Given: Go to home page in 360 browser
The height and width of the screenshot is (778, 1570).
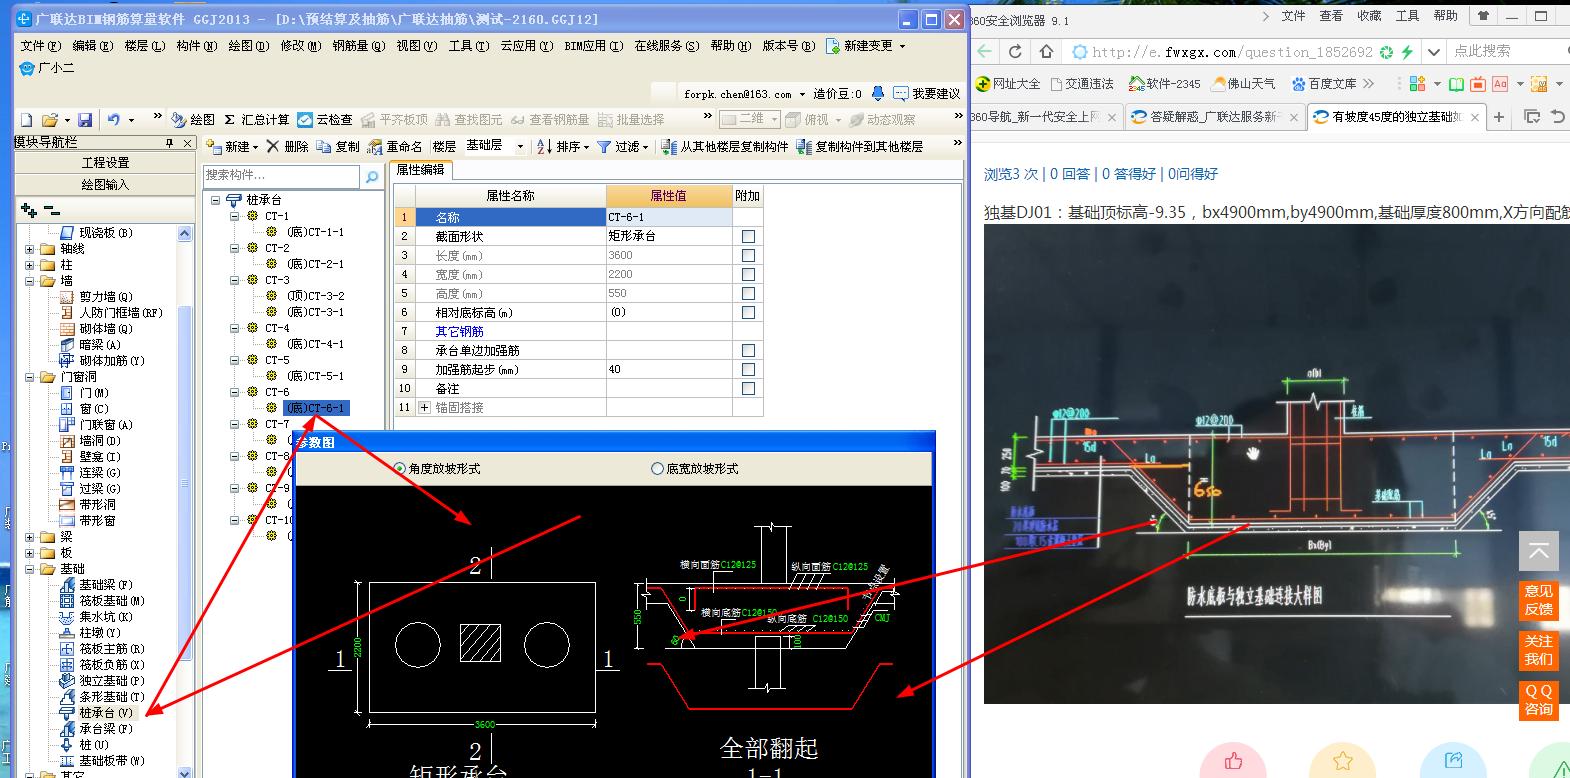Looking at the screenshot, I should coord(1046,51).
